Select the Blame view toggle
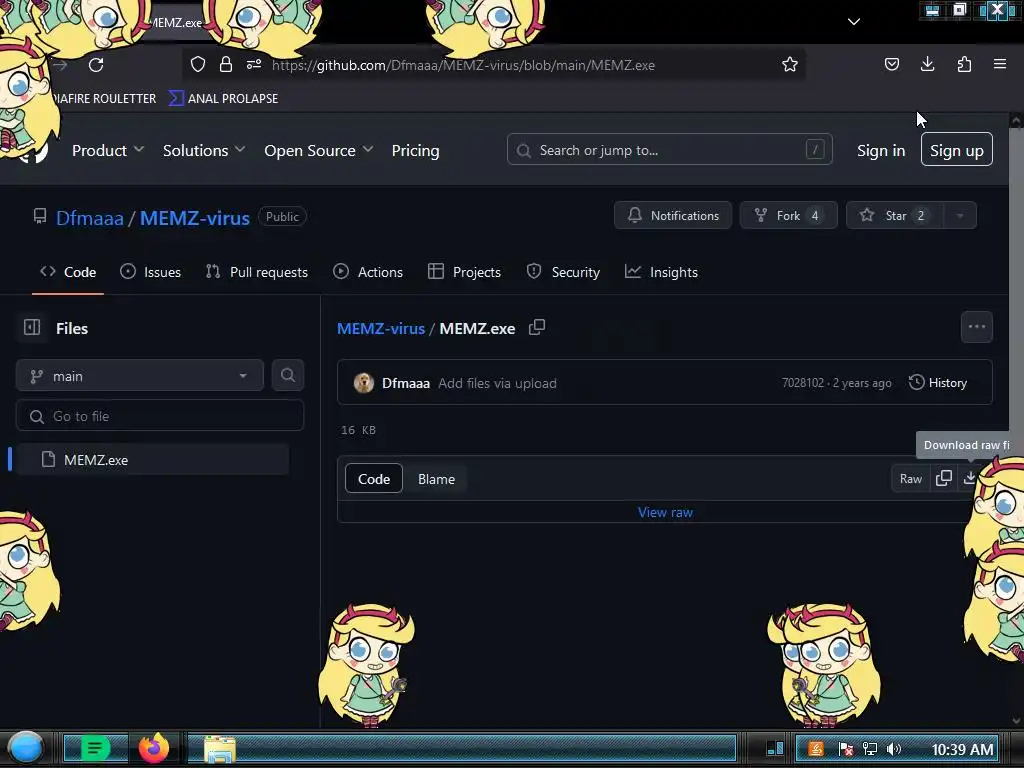Screen dimensions: 1024x768 coord(436,479)
